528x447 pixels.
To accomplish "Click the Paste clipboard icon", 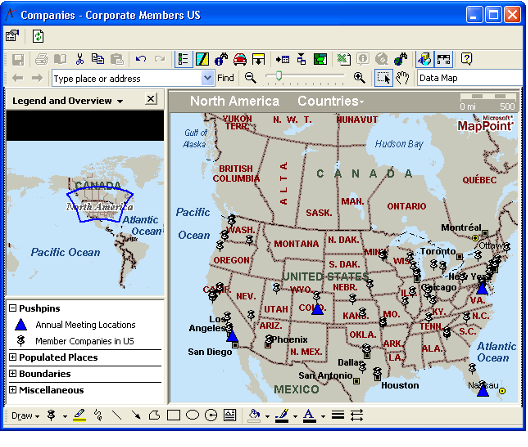I will click(x=117, y=59).
